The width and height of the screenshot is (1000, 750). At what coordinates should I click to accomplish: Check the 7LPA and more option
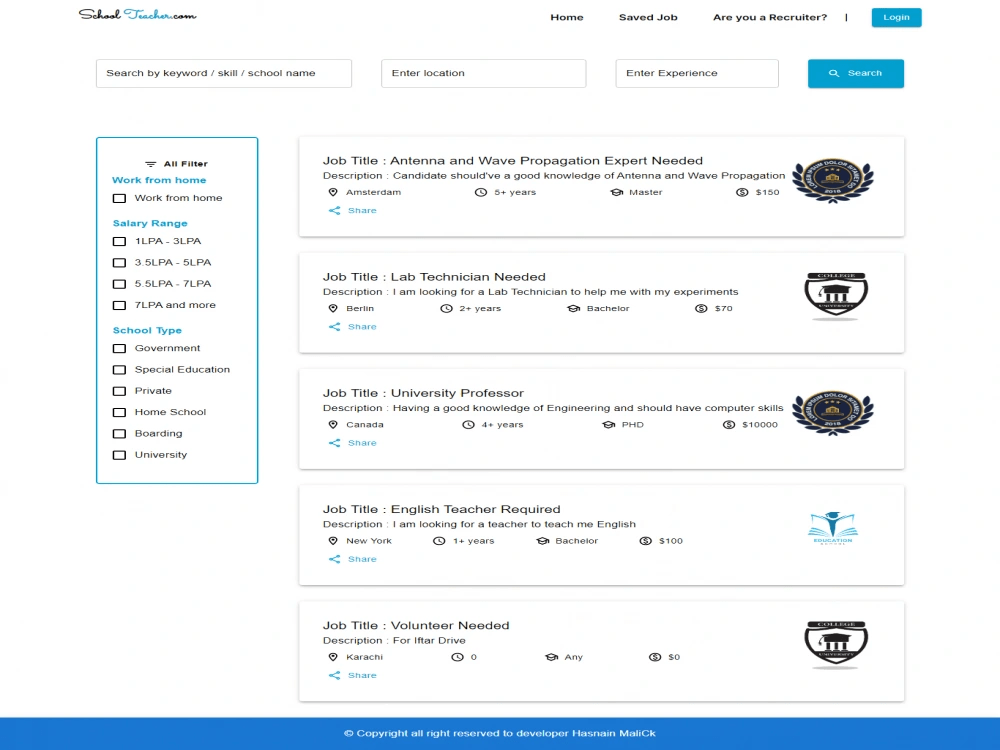[119, 305]
